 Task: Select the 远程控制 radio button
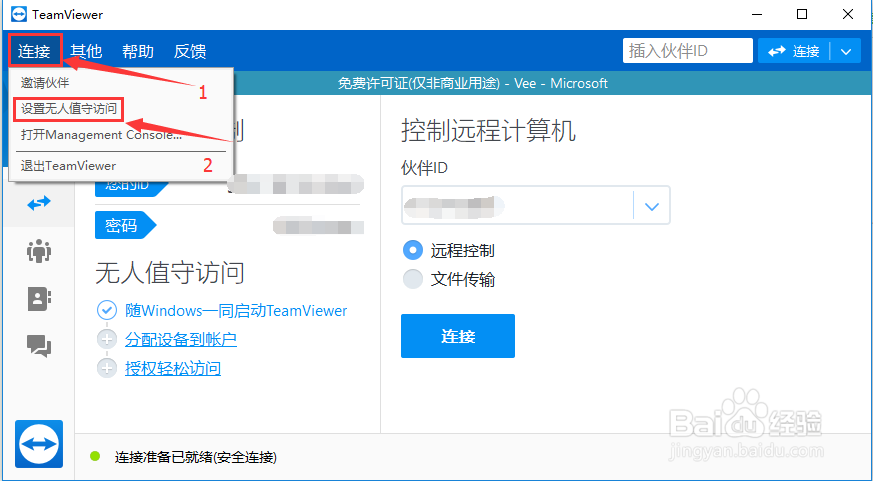pos(413,251)
